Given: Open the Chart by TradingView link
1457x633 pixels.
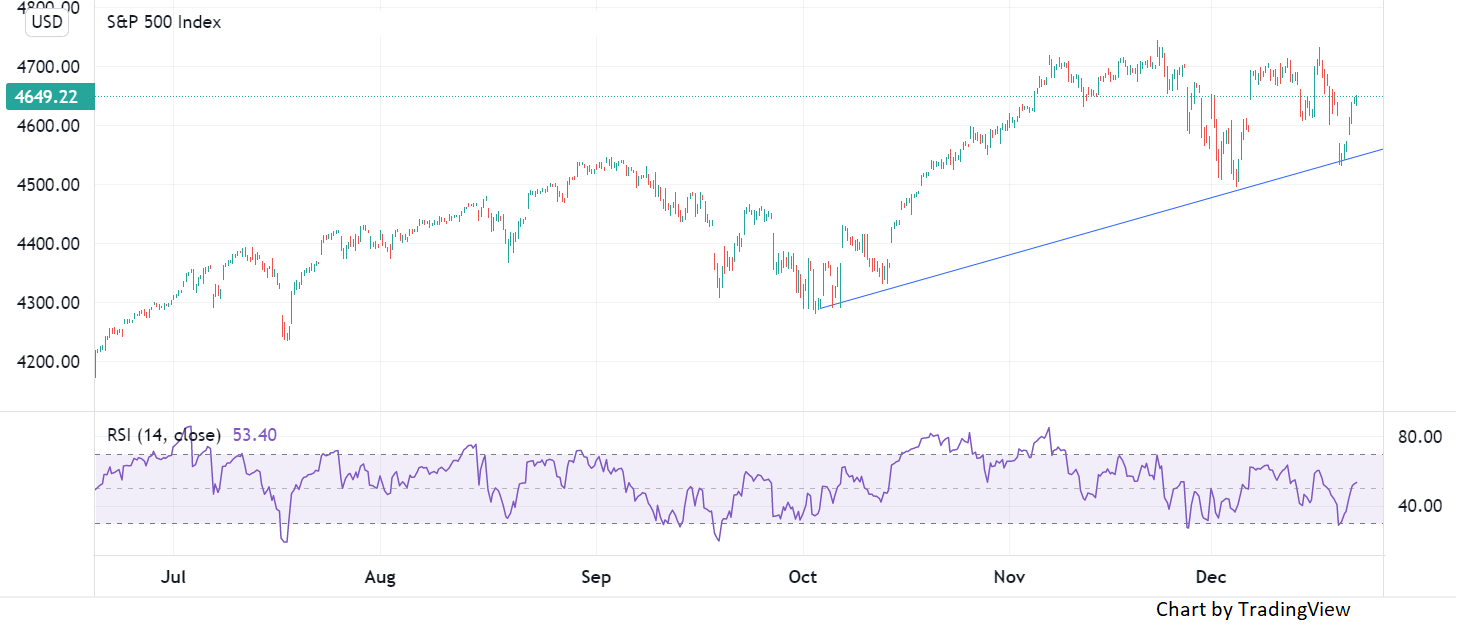Looking at the screenshot, I should point(1252,609).
